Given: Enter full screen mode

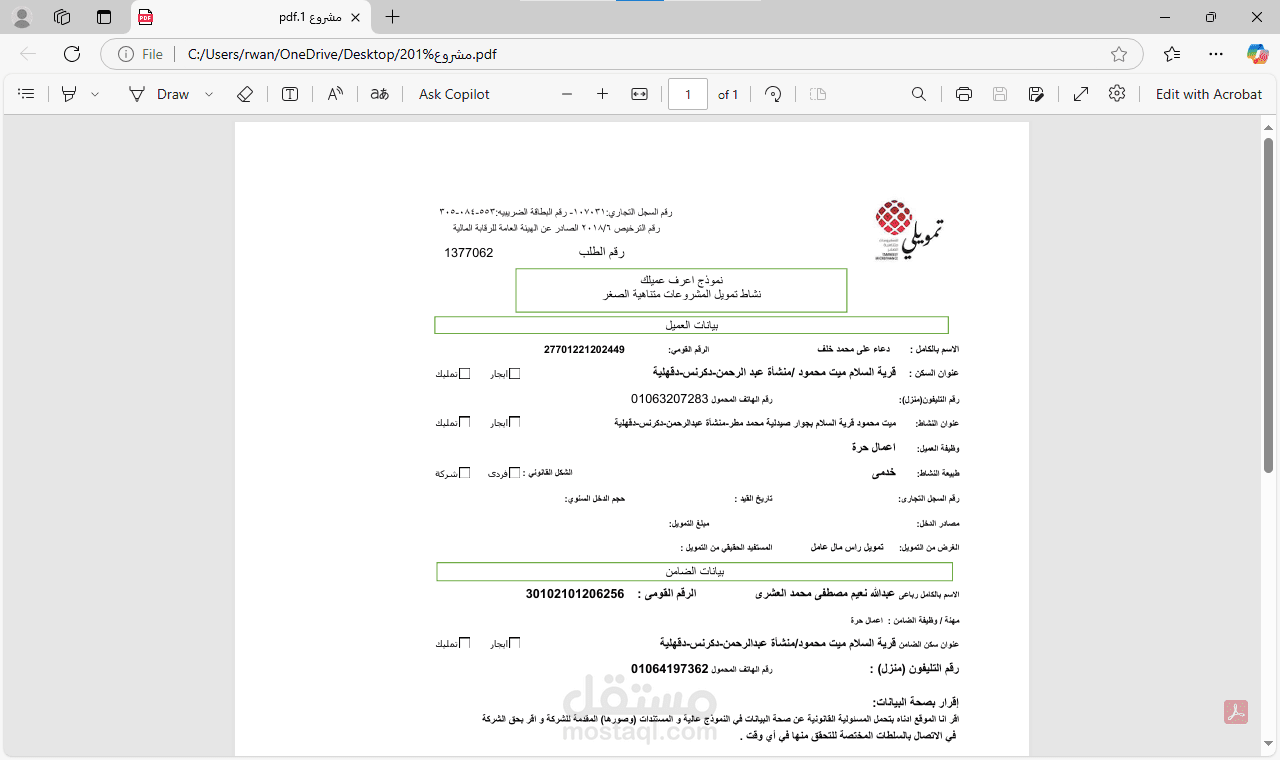Looking at the screenshot, I should coord(1081,94).
